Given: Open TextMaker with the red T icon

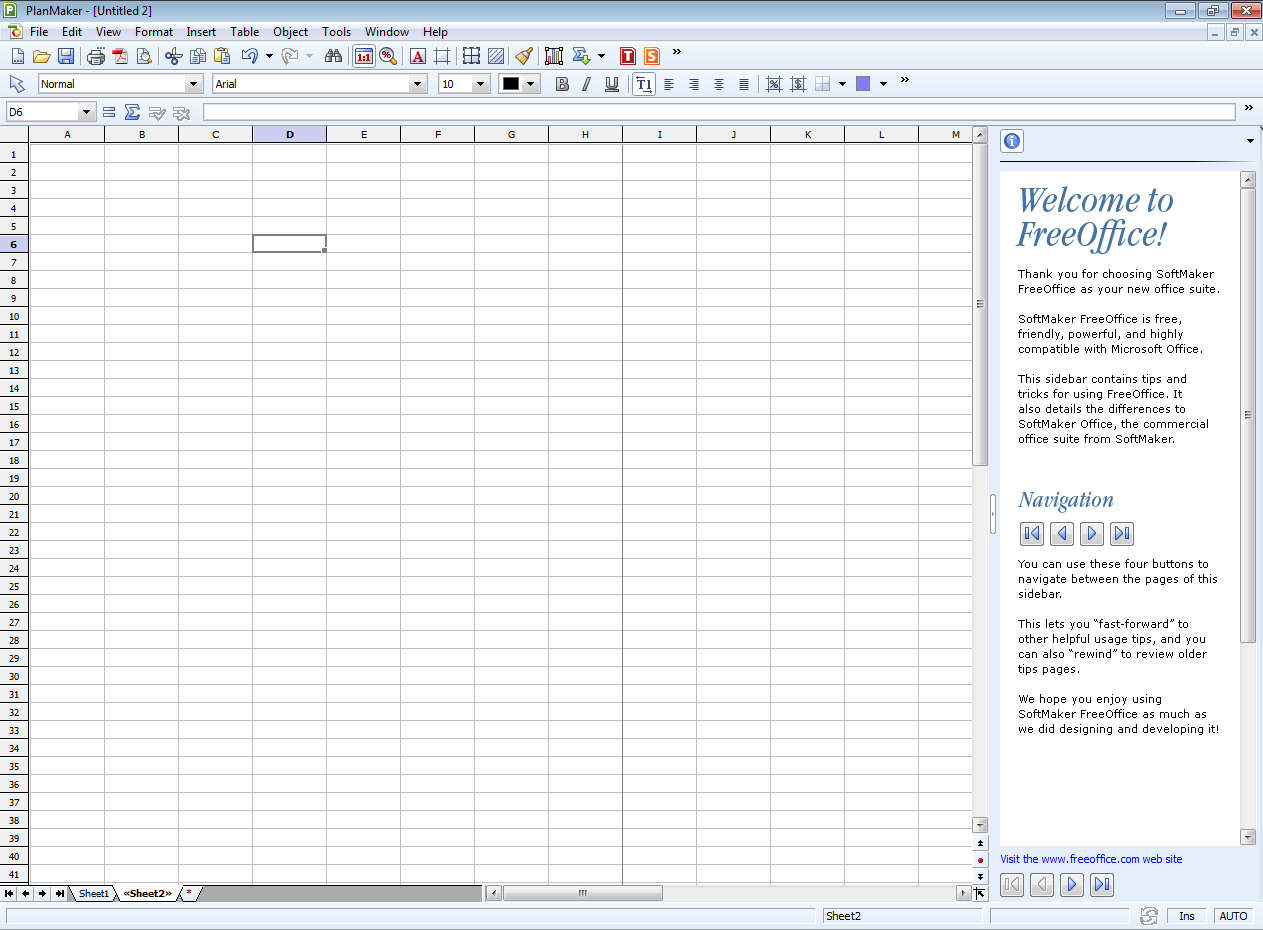Looking at the screenshot, I should click(x=627, y=56).
